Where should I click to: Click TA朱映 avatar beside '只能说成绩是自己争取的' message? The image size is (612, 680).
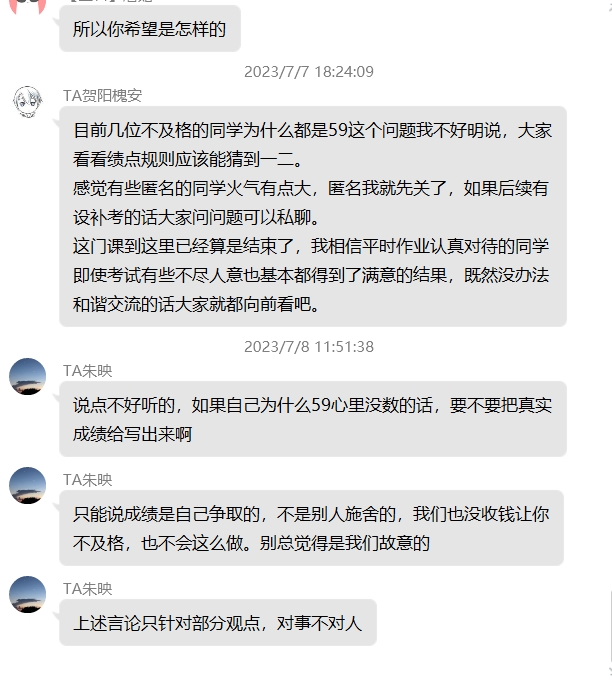tap(28, 485)
